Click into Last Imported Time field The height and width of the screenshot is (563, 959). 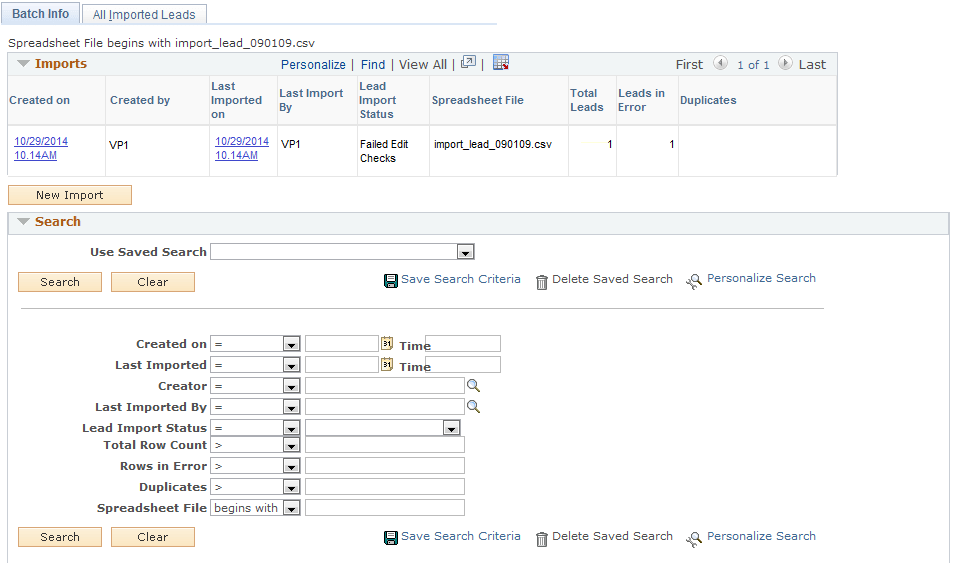[x=463, y=365]
